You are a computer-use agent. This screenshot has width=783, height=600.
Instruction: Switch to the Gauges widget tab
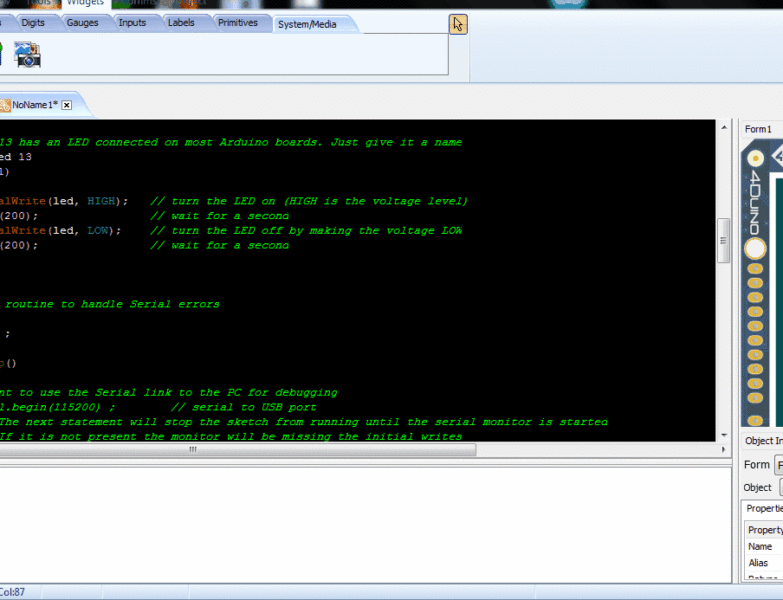(x=82, y=23)
